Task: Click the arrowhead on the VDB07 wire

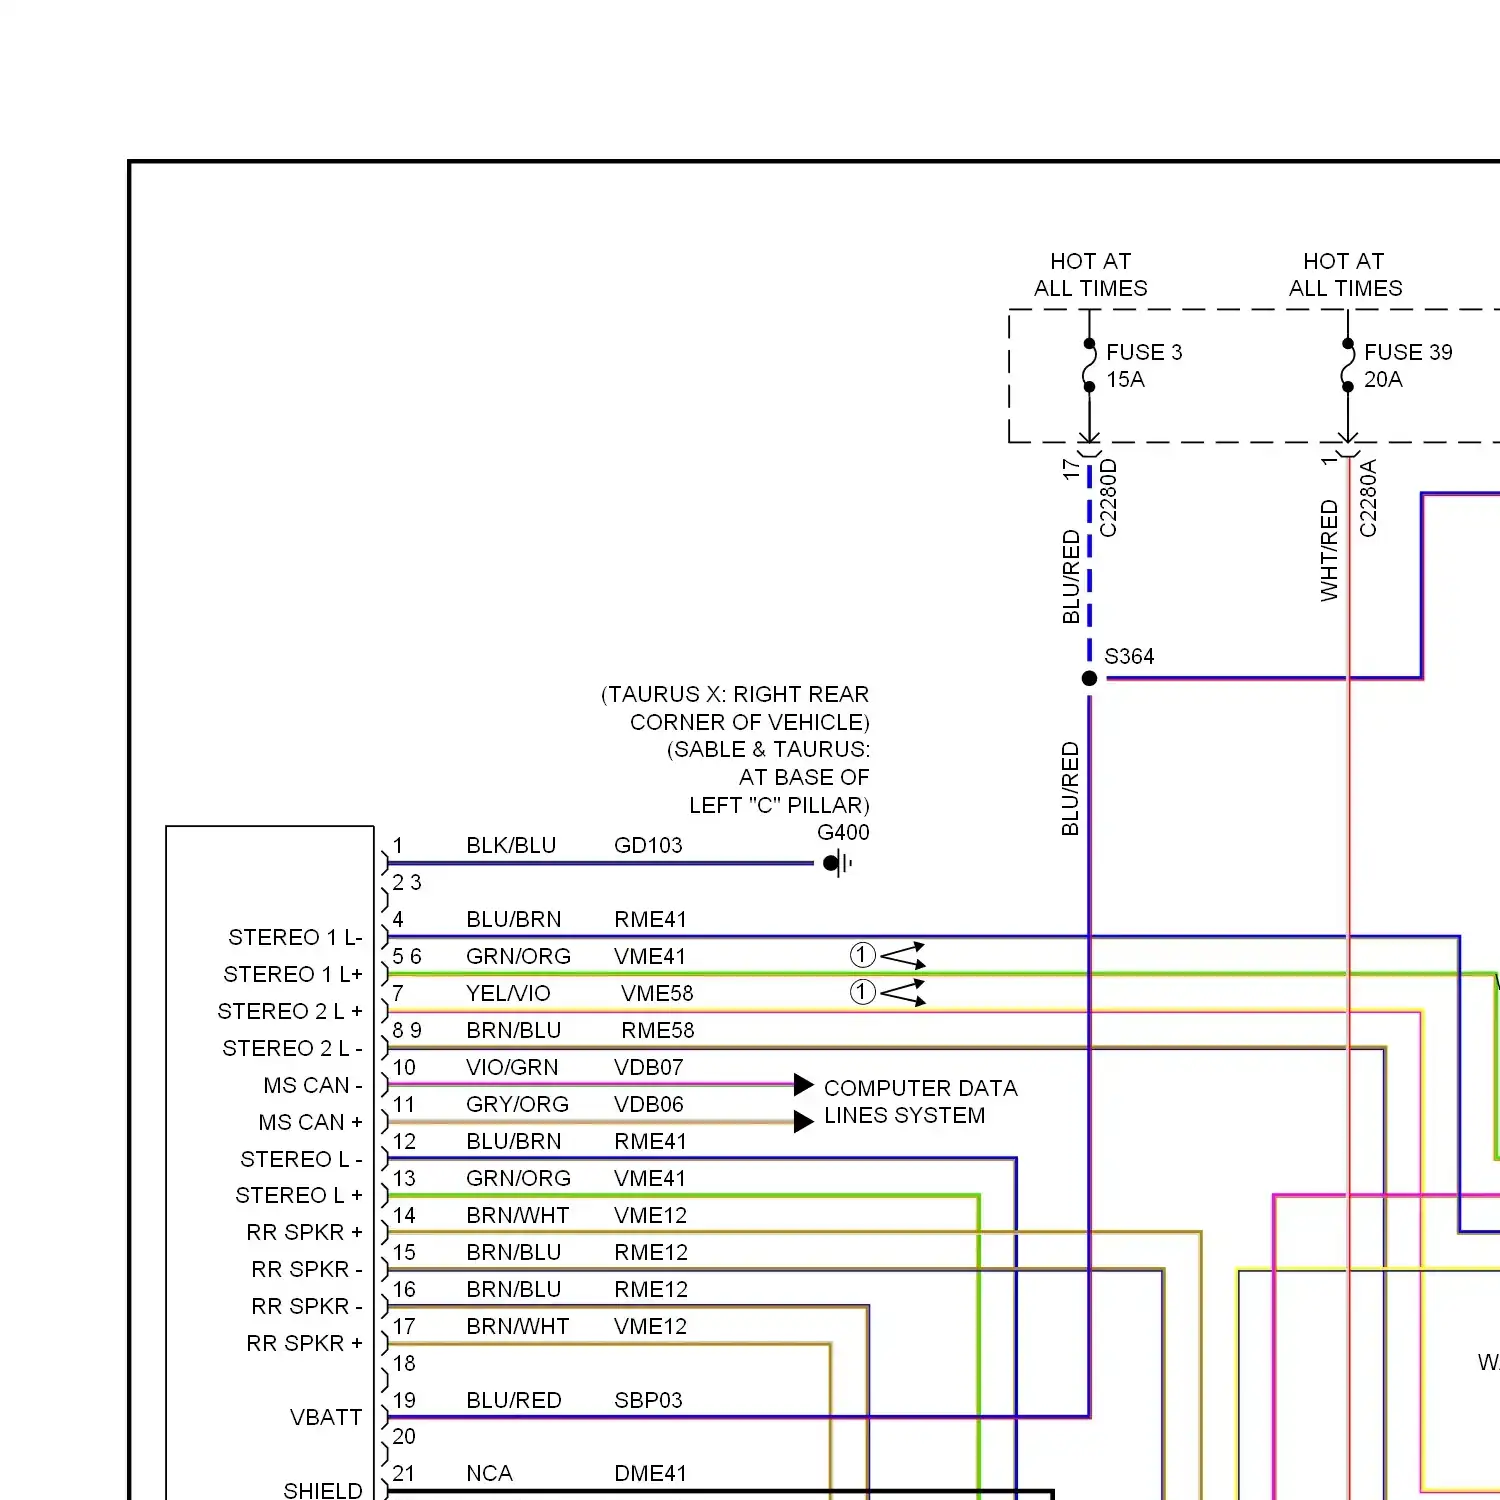Action: tap(804, 1084)
